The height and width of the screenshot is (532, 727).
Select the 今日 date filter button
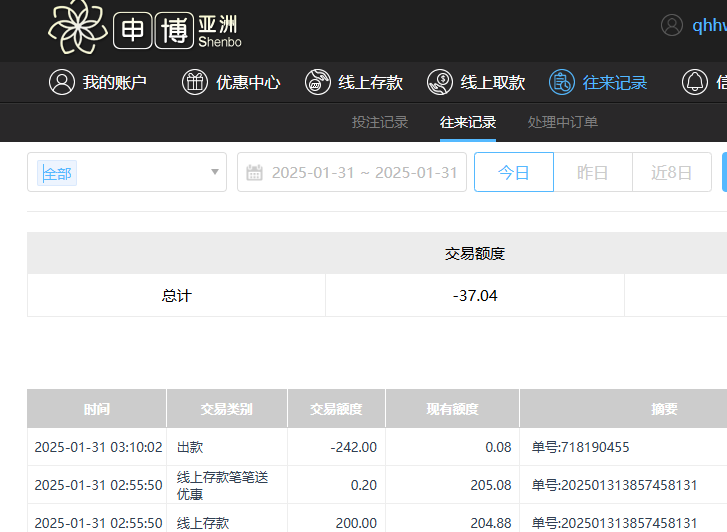coord(513,172)
